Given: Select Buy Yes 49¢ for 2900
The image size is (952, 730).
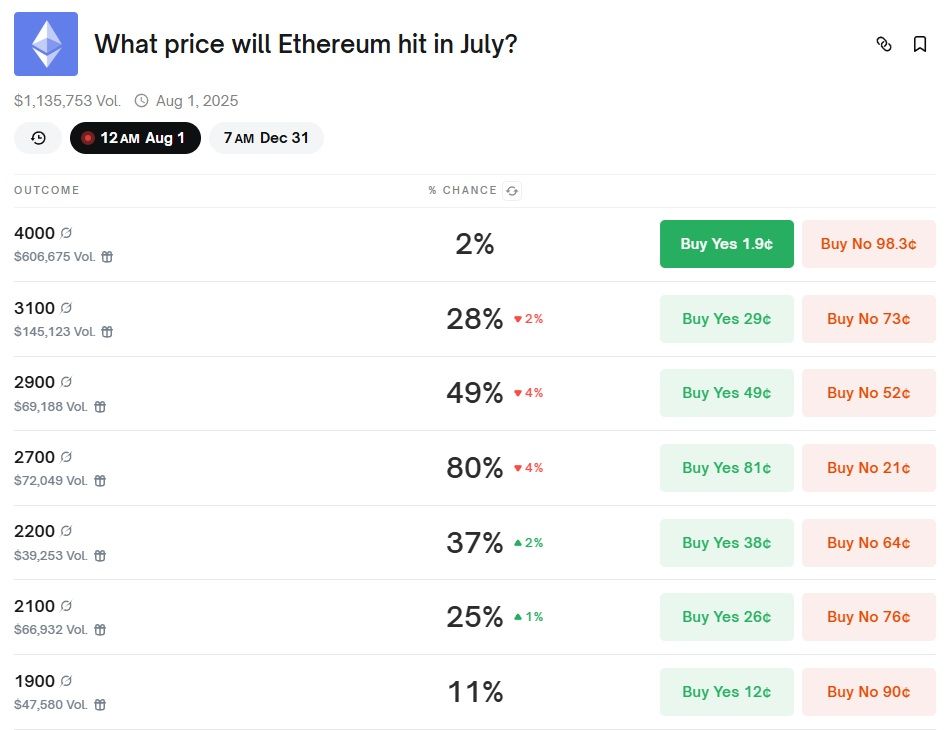Looking at the screenshot, I should pyautogui.click(x=726, y=393).
